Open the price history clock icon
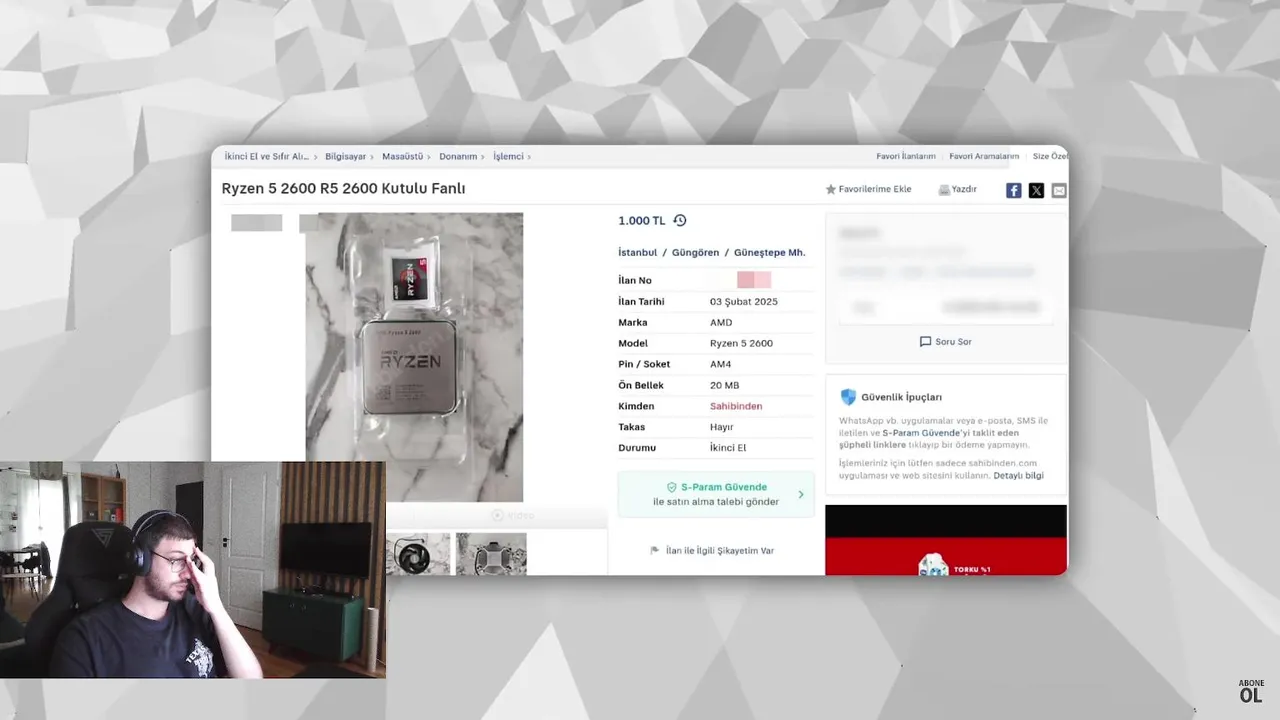The width and height of the screenshot is (1280, 720). (680, 220)
